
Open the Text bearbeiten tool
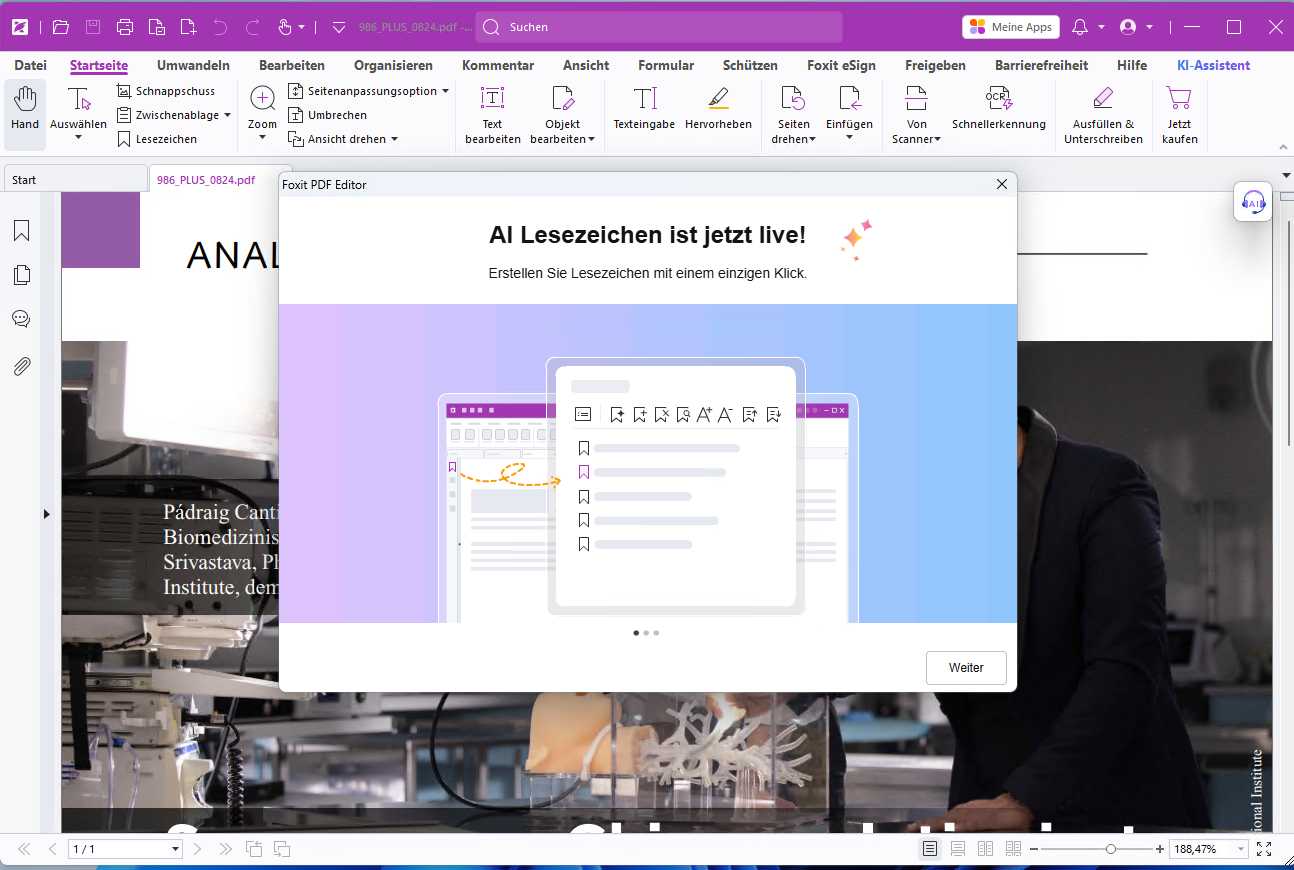pos(492,114)
